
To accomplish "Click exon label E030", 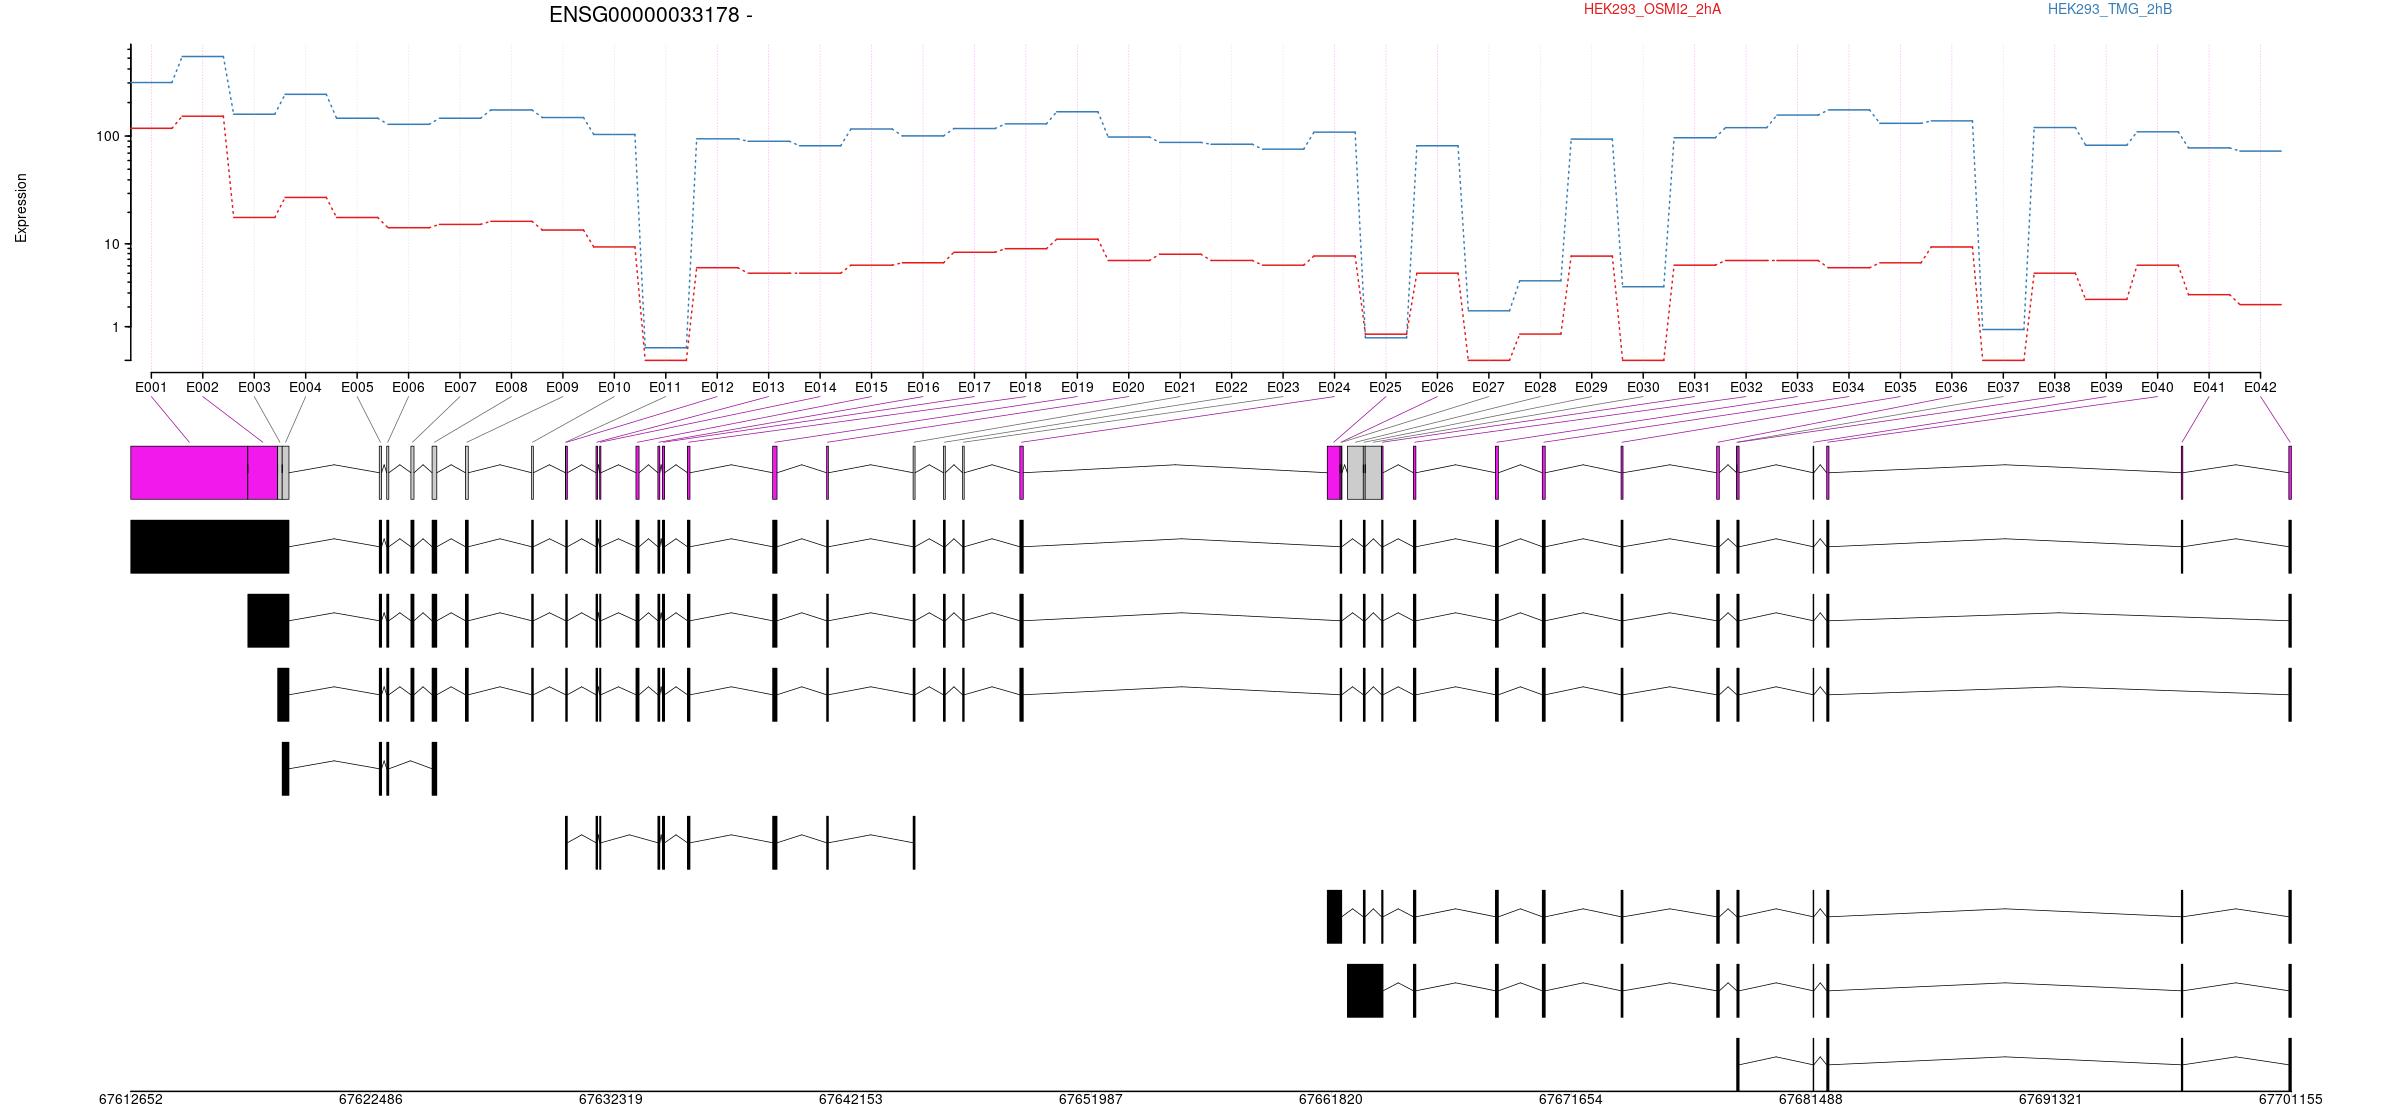I will pos(1643,387).
